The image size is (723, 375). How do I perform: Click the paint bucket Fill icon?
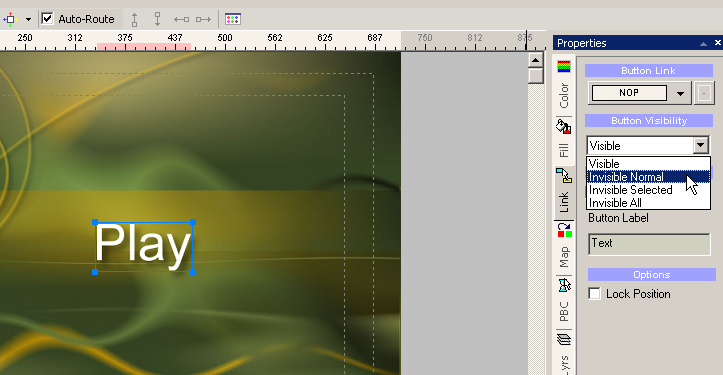click(x=563, y=126)
